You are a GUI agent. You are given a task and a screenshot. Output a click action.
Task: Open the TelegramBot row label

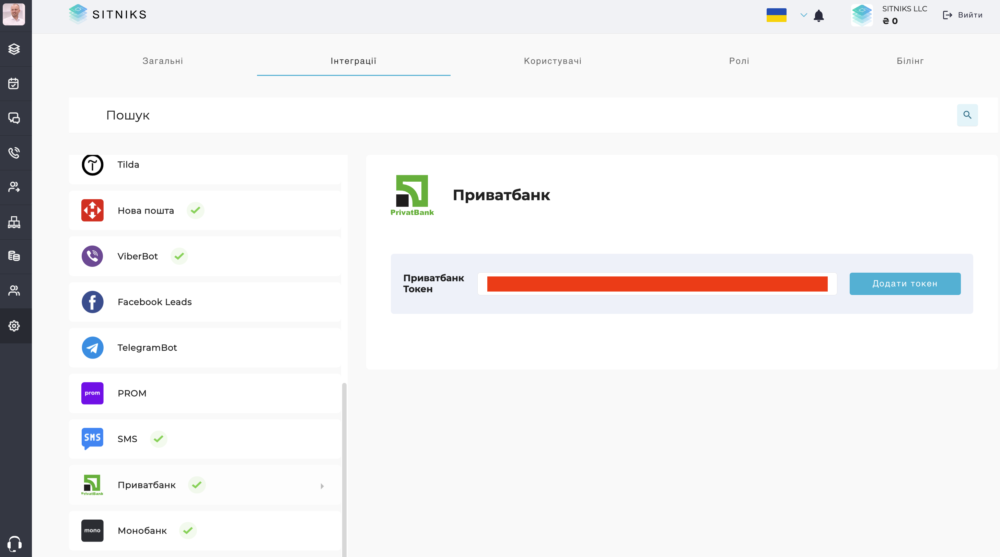147,348
